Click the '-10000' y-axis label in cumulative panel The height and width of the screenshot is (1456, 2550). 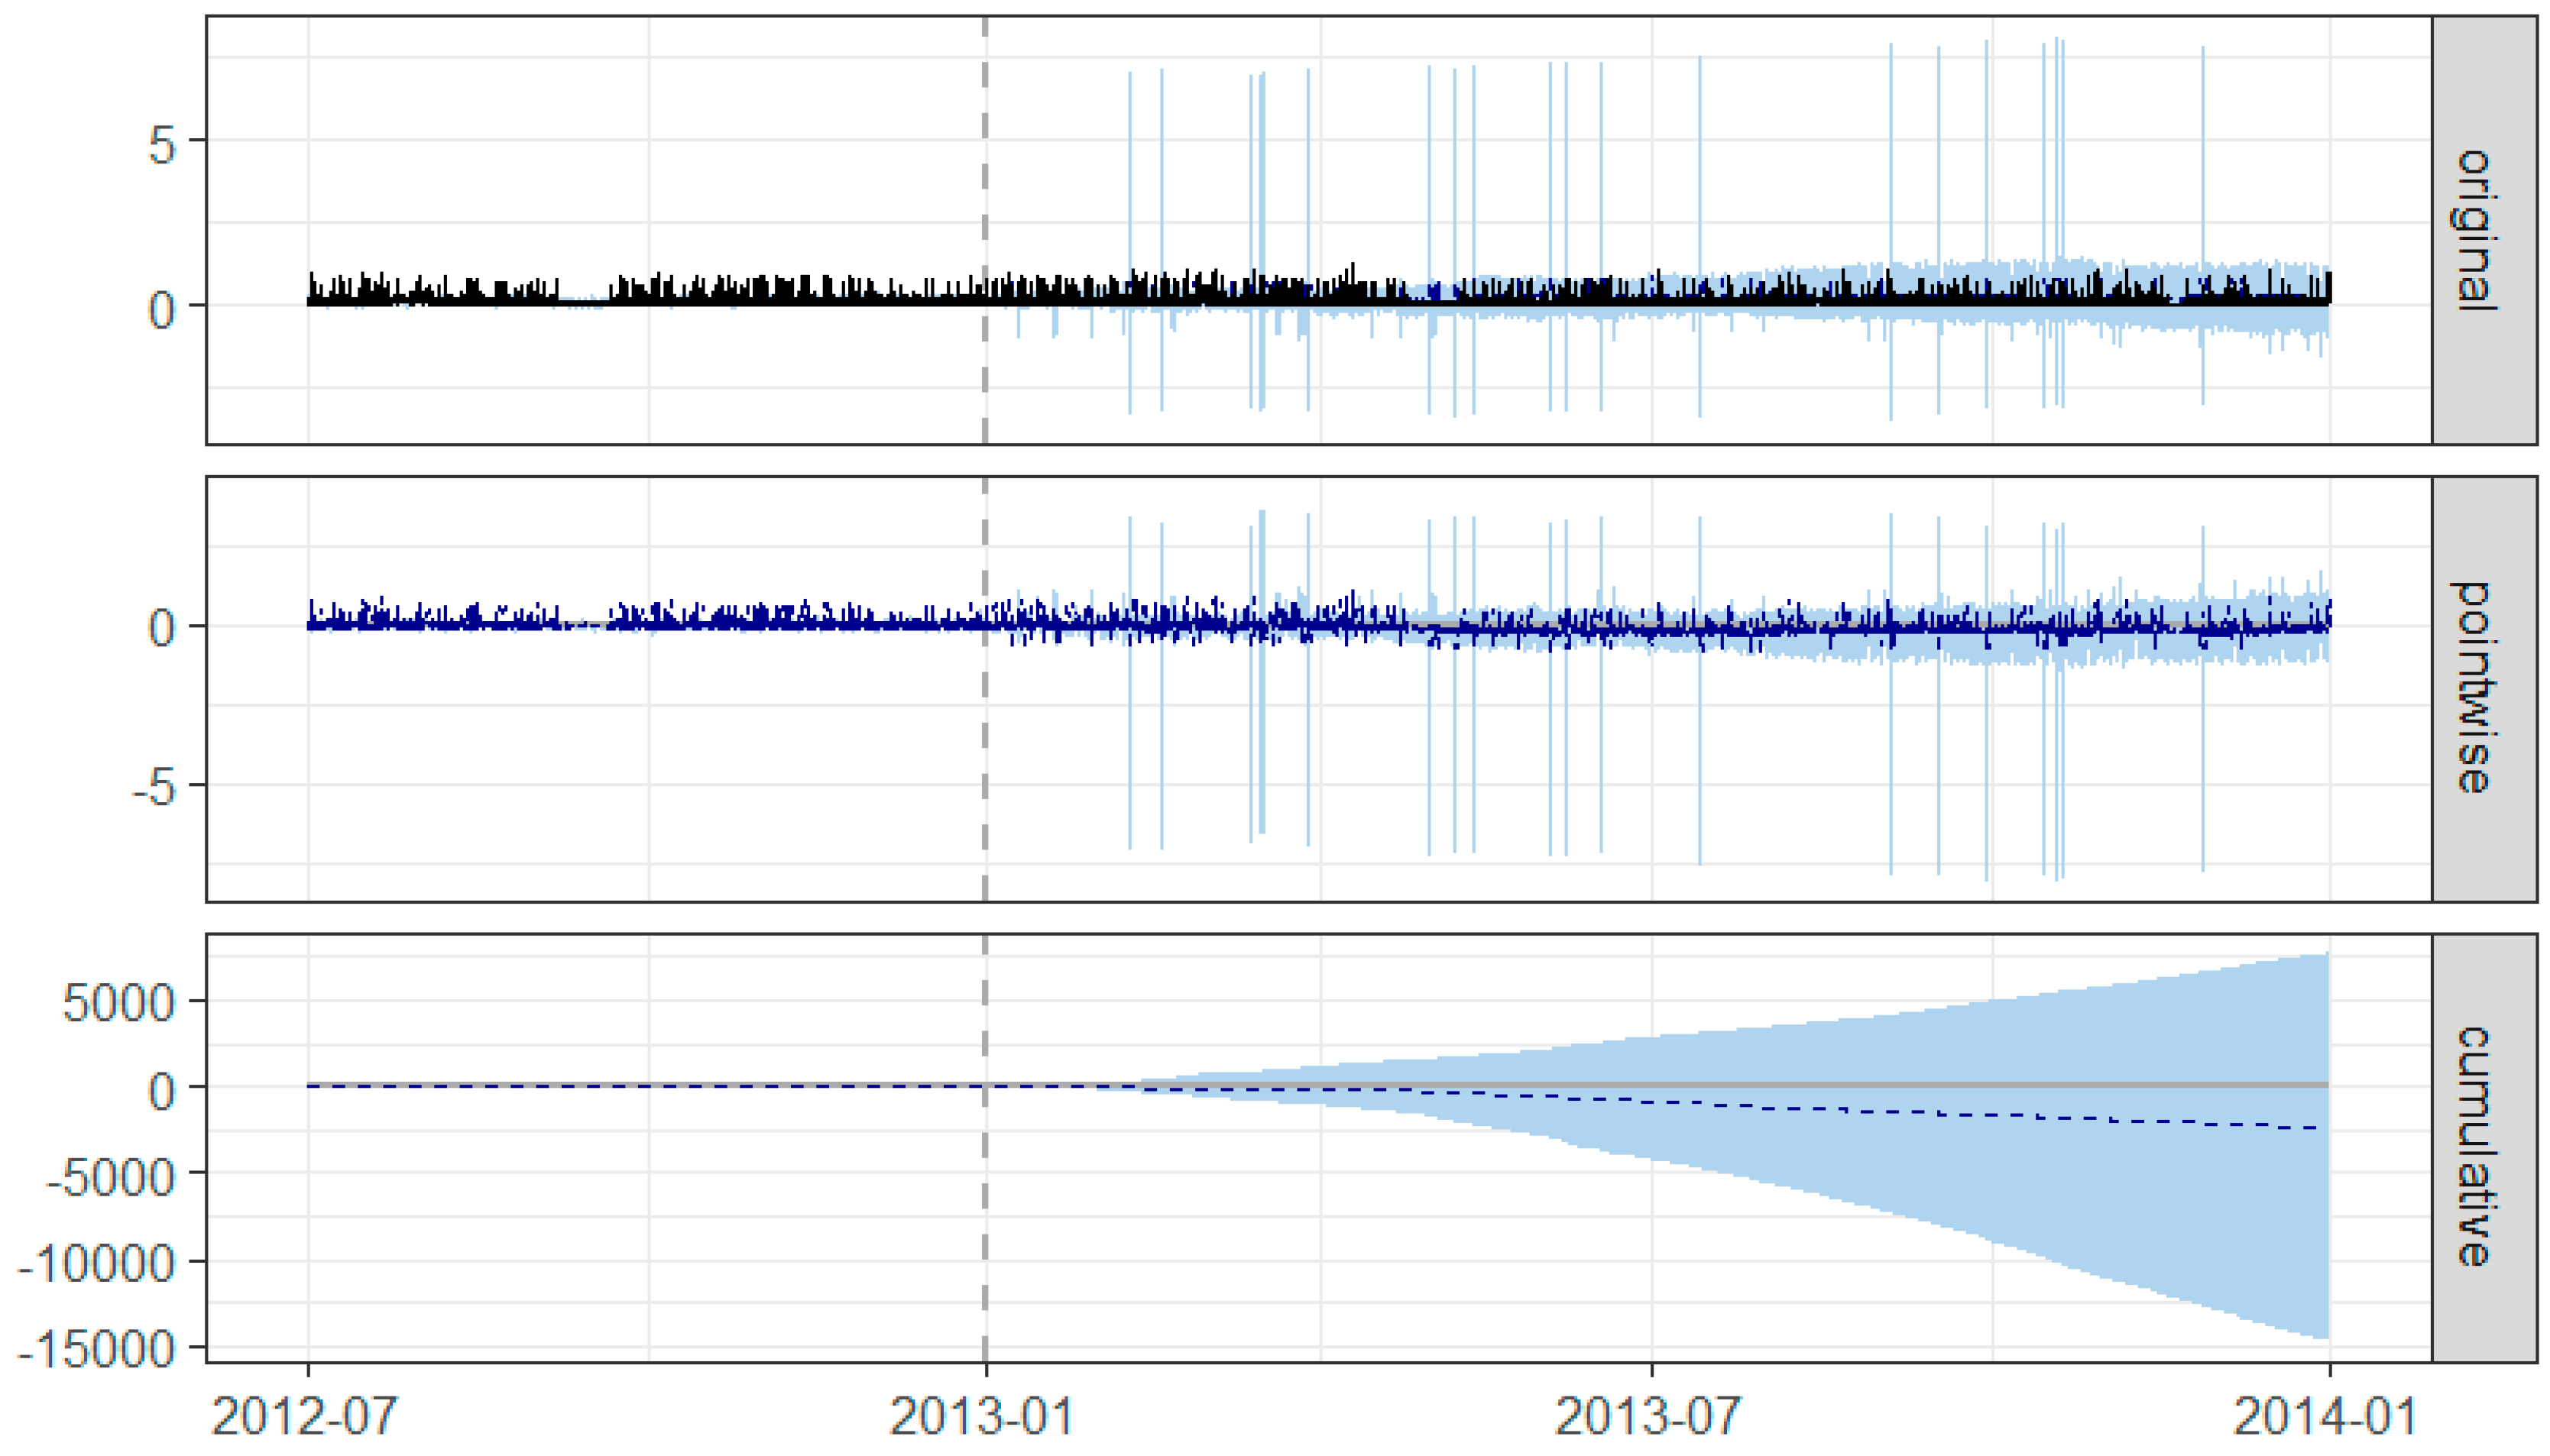pyautogui.click(x=97, y=1264)
